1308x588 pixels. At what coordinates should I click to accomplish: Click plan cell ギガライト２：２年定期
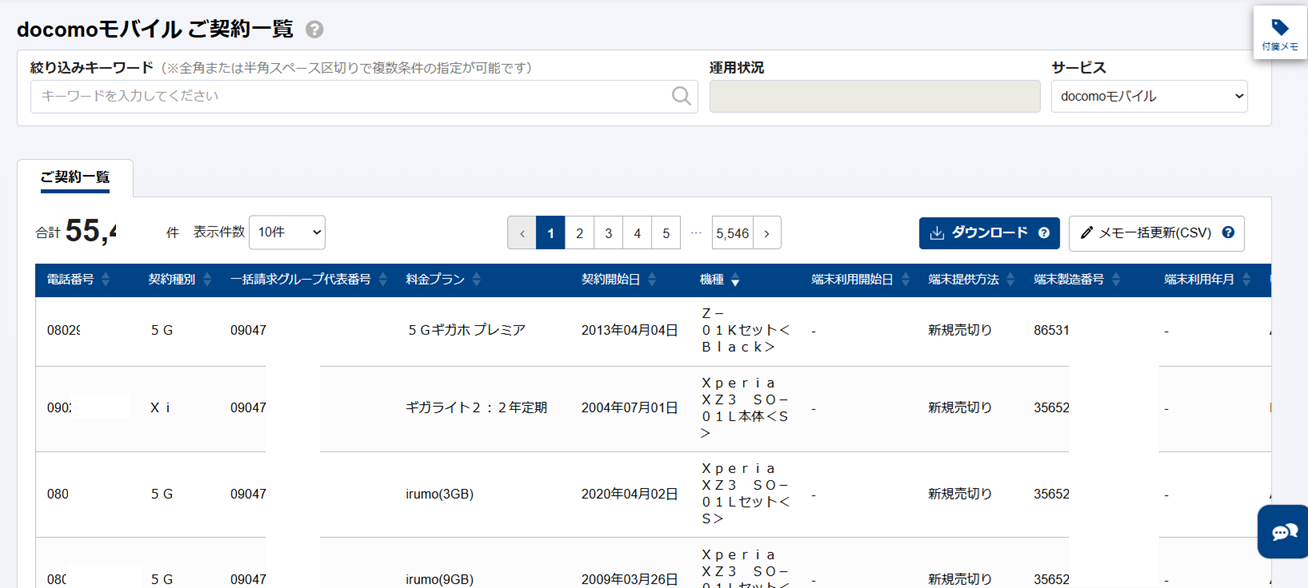(x=477, y=408)
